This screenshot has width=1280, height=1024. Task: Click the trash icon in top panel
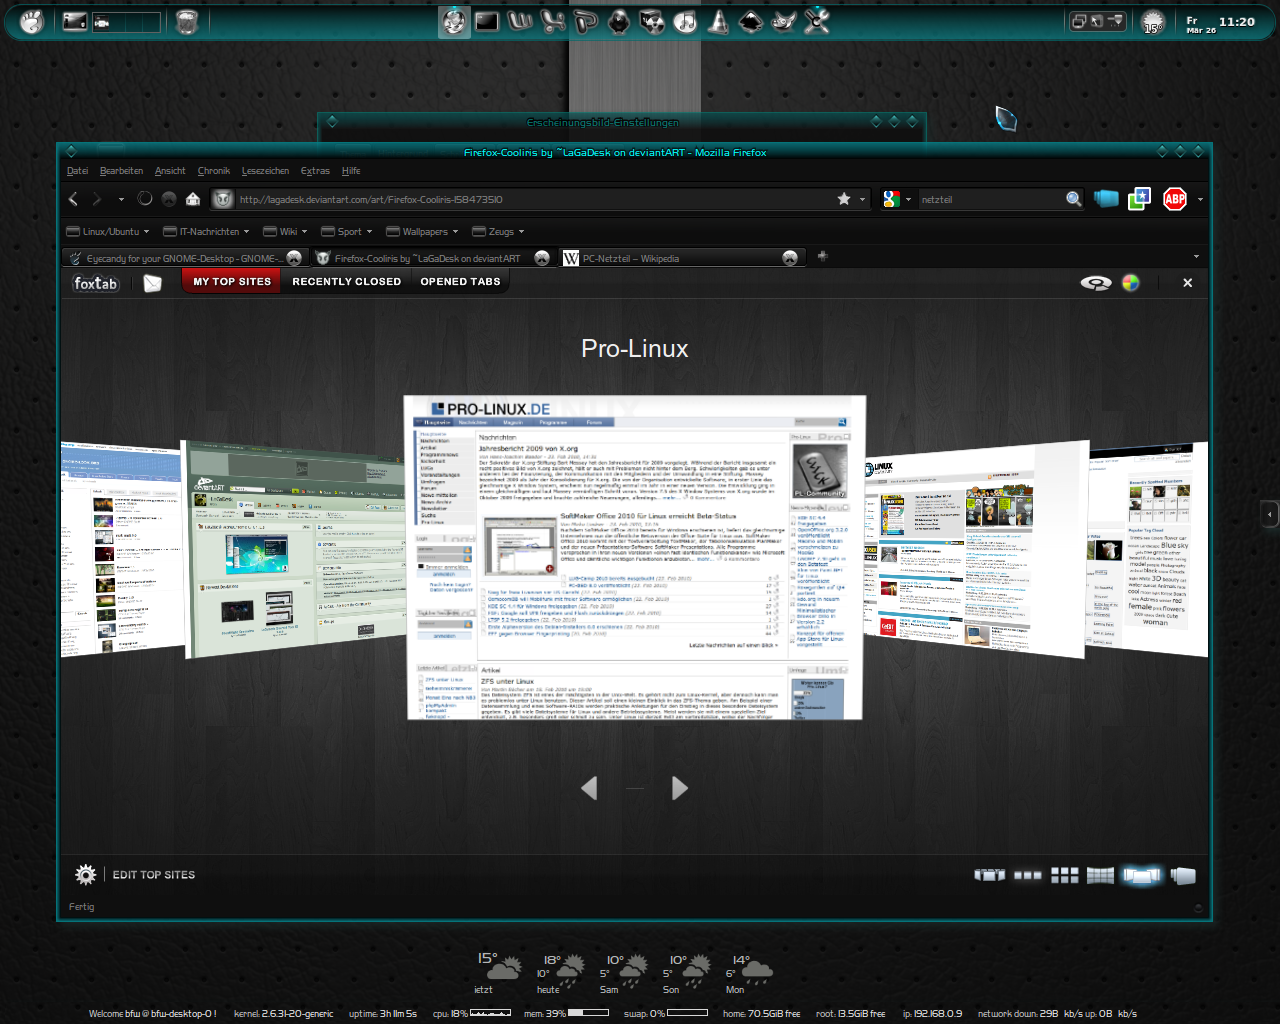click(x=186, y=21)
